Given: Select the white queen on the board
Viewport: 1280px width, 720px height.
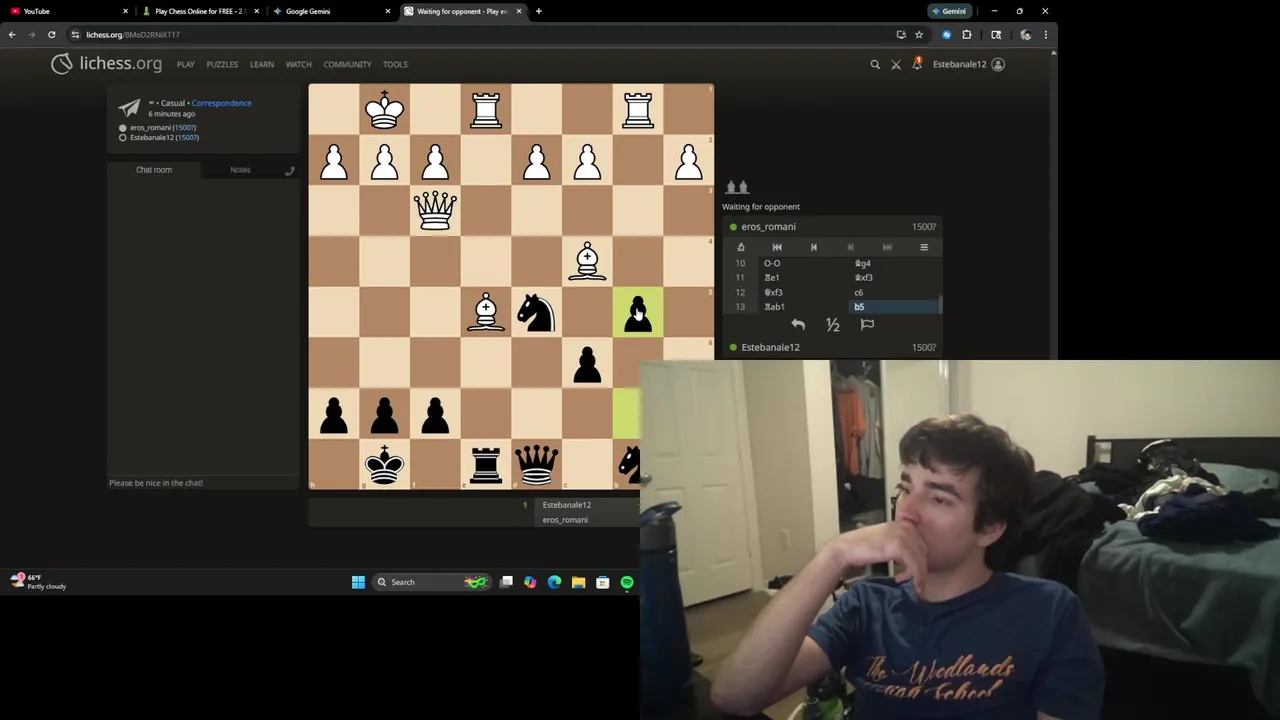Looking at the screenshot, I should 435,211.
